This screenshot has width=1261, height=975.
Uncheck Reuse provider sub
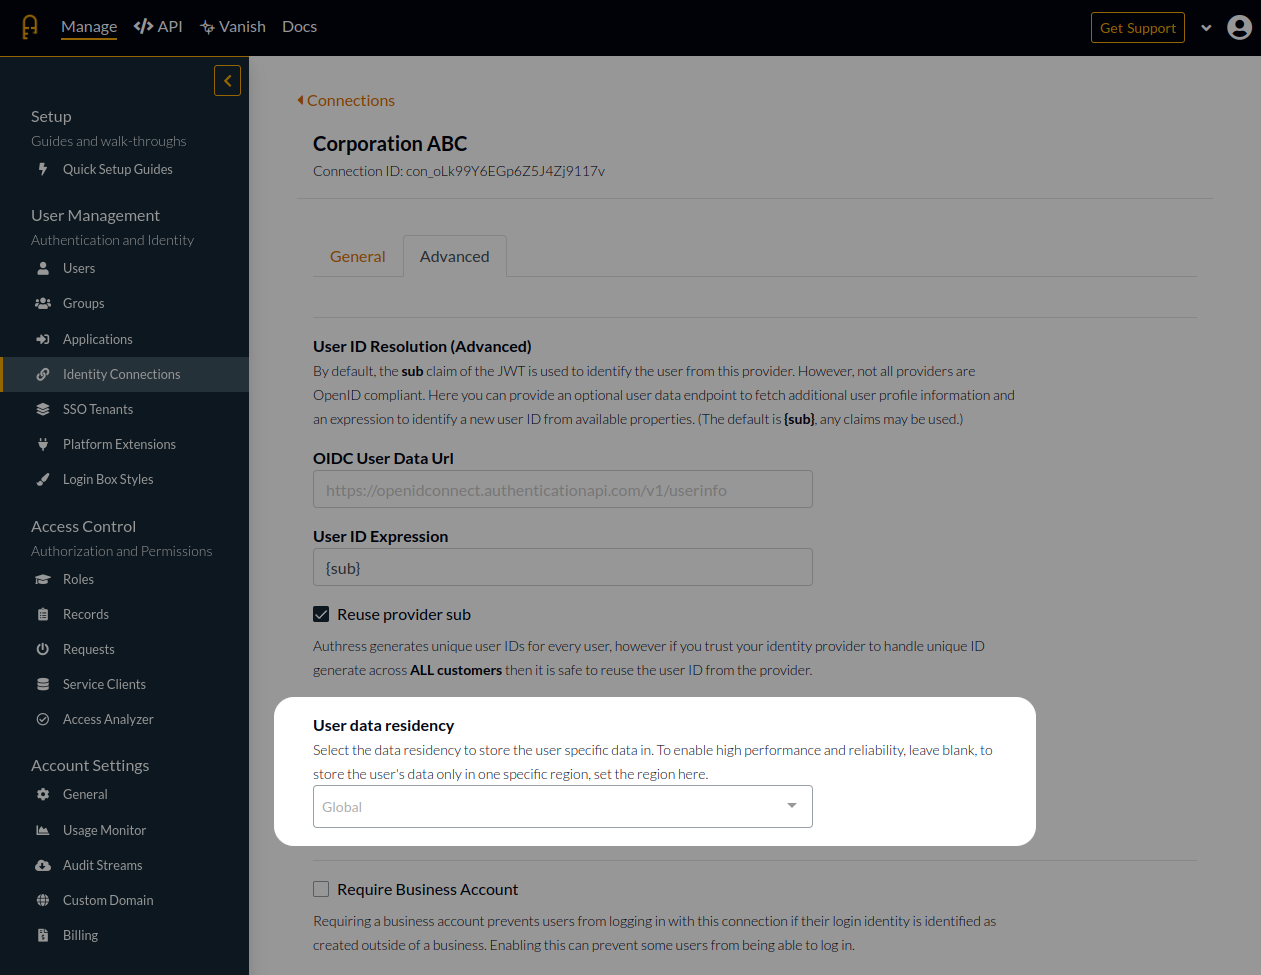tap(321, 614)
